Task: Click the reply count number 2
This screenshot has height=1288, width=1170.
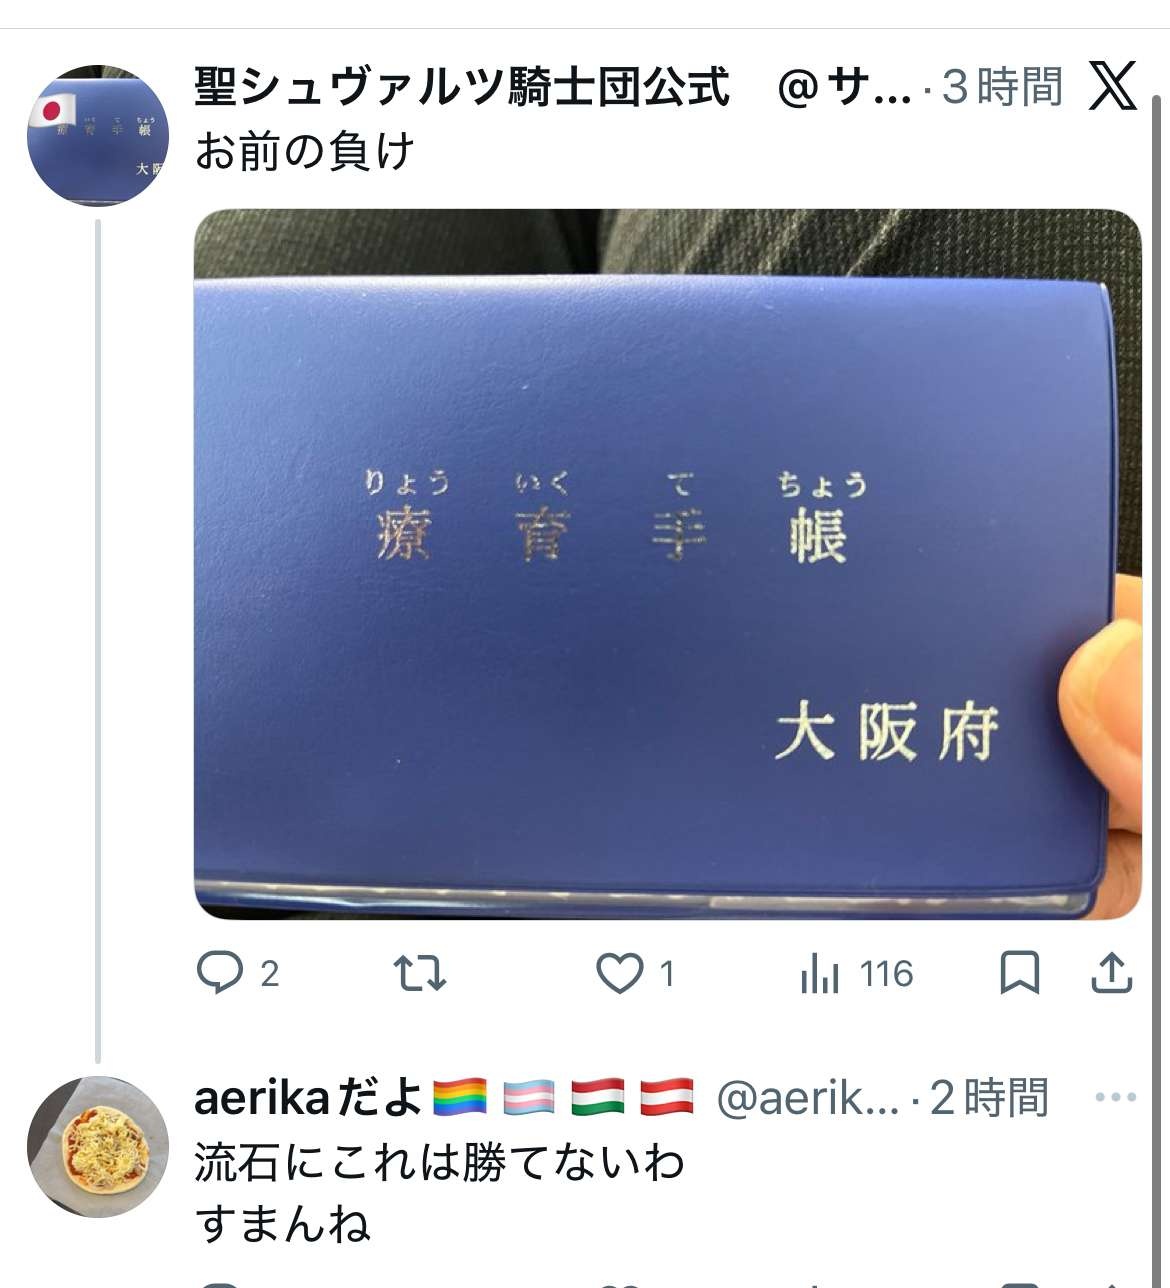Action: tap(269, 973)
